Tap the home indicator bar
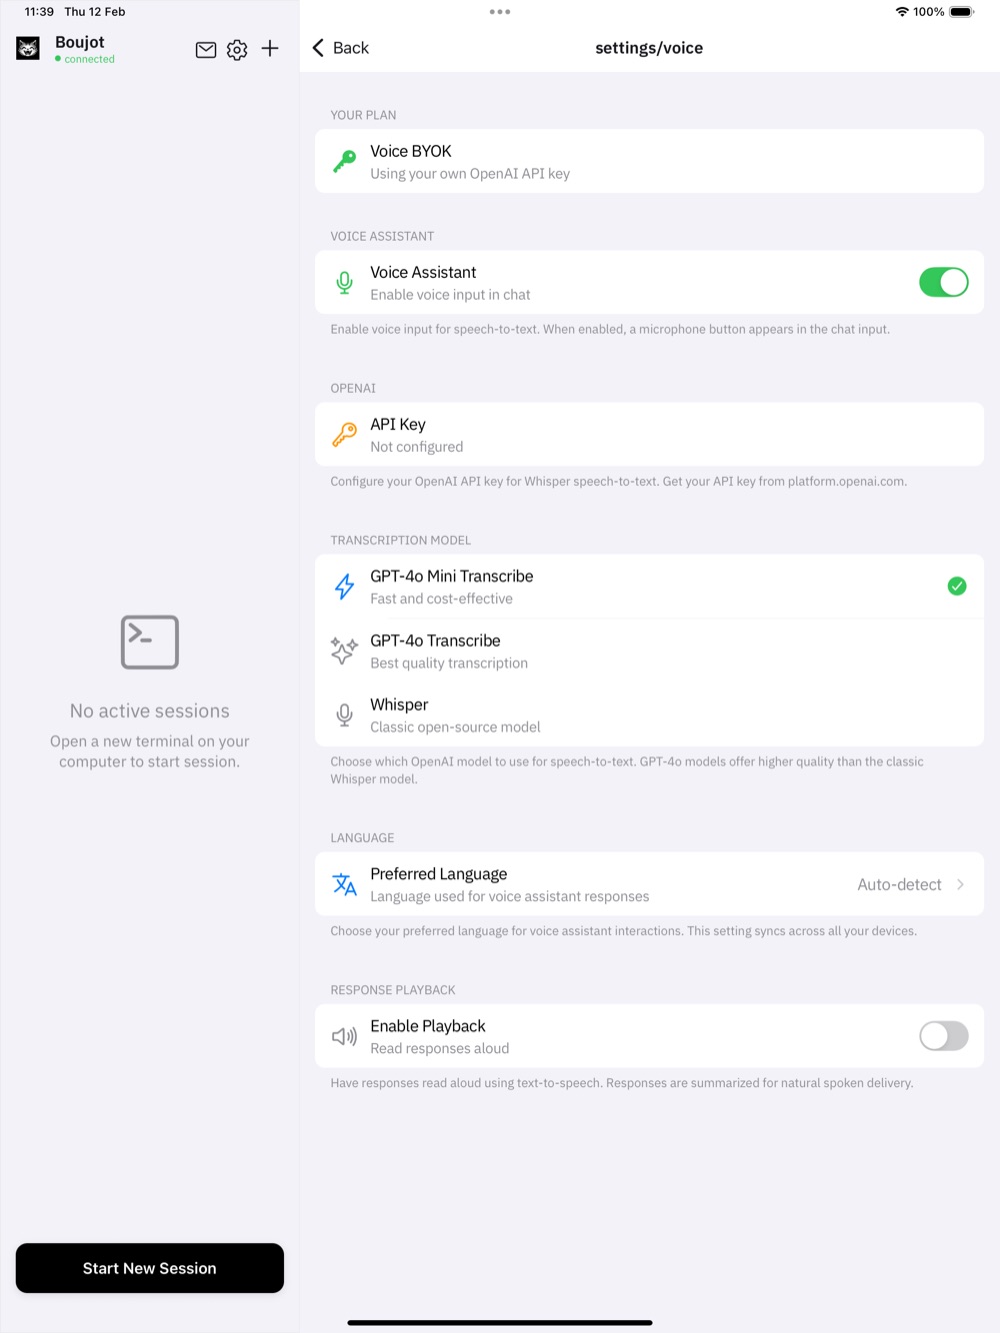This screenshot has width=1000, height=1333. point(500,1322)
